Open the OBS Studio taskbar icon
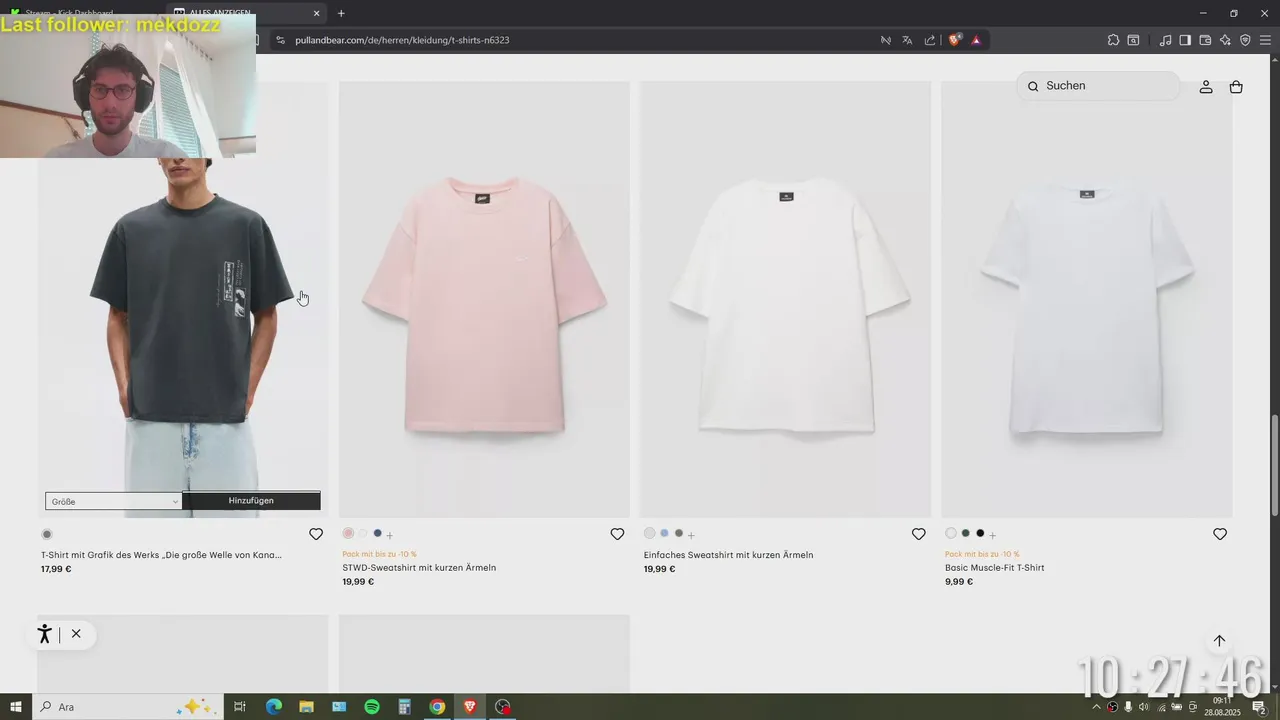This screenshot has height=720, width=1280. (503, 707)
